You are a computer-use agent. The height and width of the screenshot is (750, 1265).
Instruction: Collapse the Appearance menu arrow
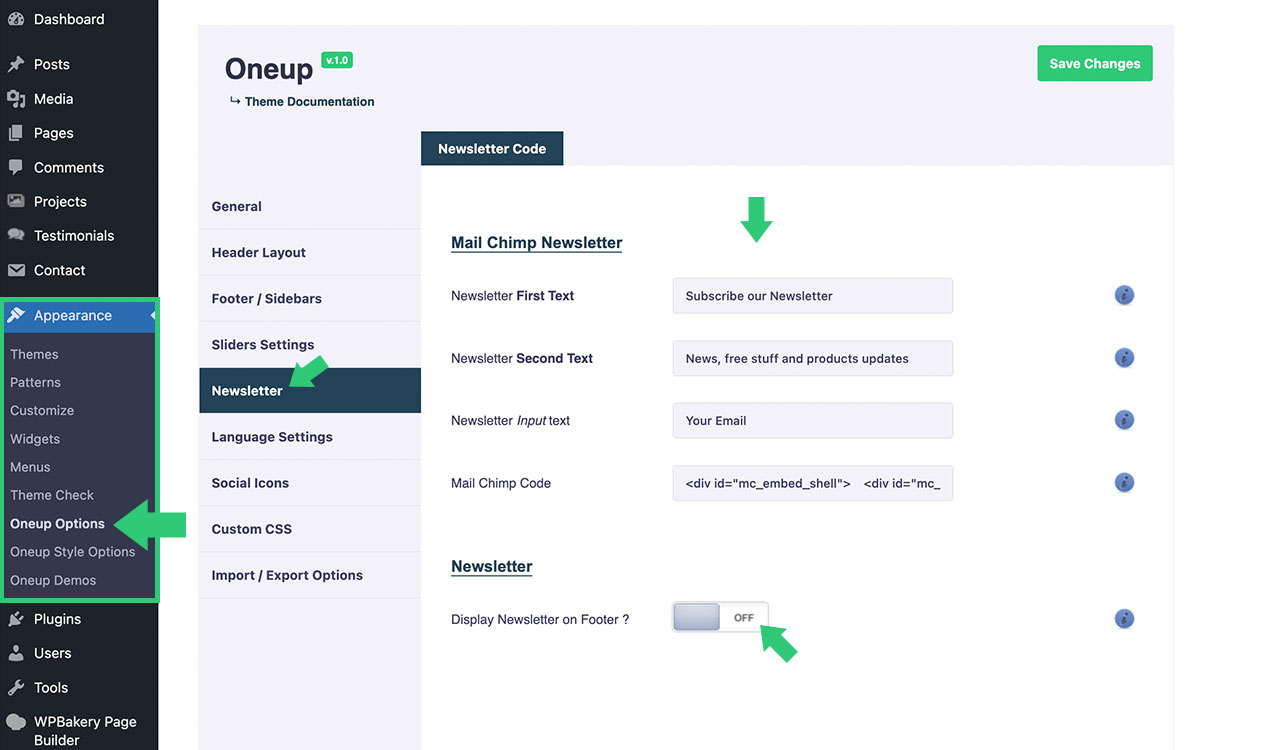(x=153, y=316)
